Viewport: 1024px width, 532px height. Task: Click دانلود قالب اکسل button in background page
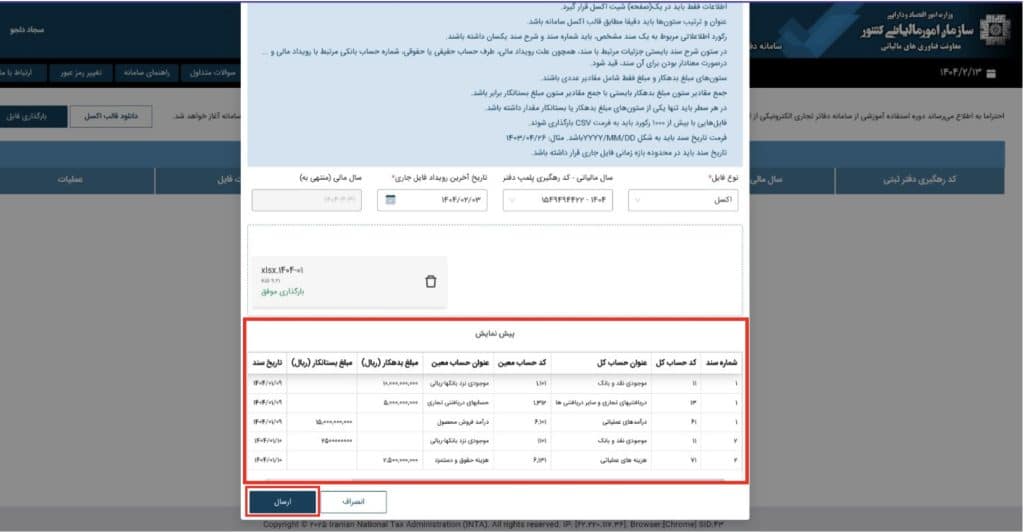click(111, 116)
